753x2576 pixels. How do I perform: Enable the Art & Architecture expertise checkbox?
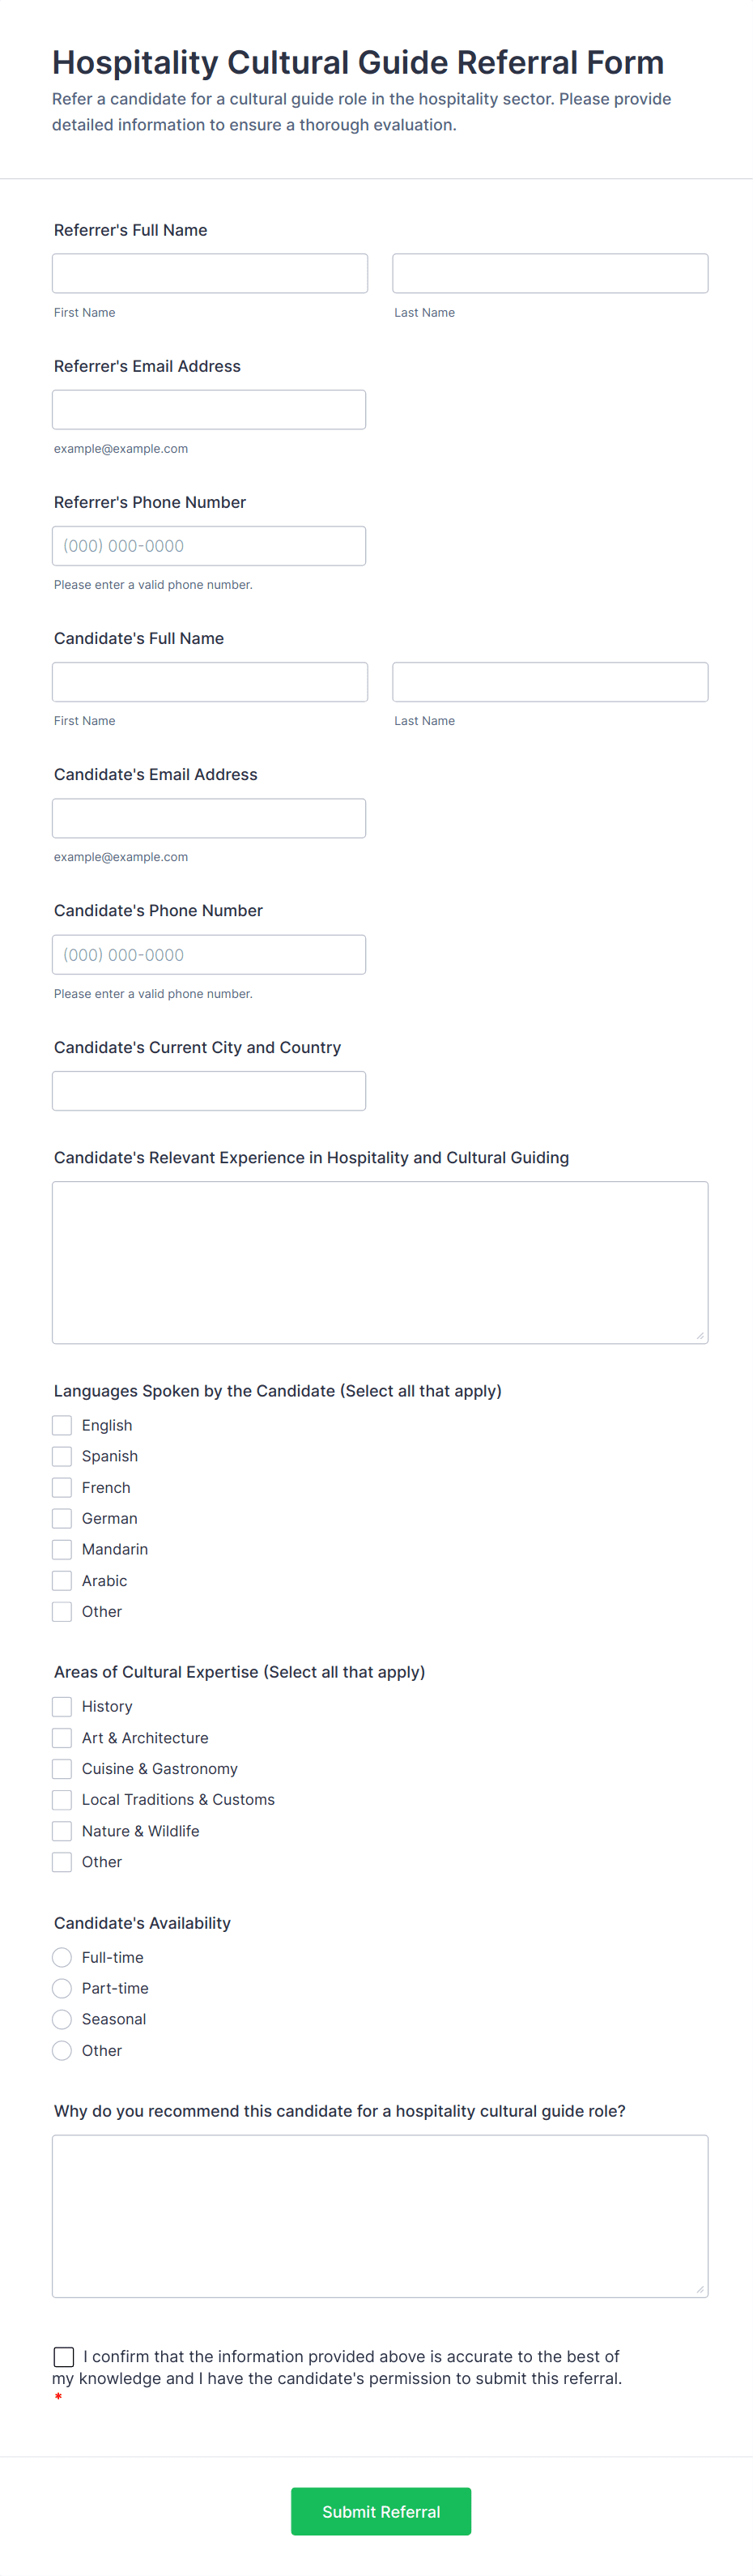coord(62,1738)
